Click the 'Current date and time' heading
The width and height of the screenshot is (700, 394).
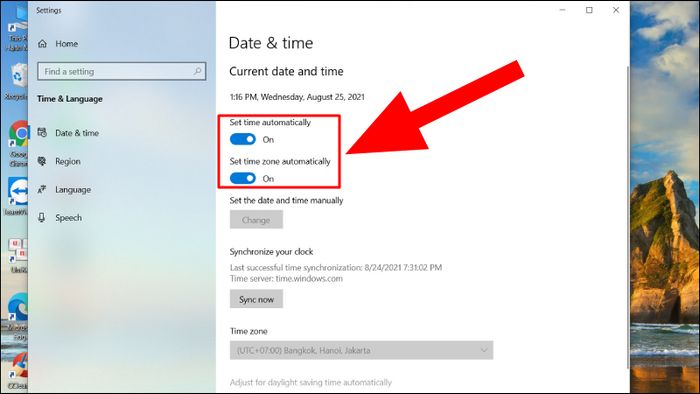pos(286,71)
